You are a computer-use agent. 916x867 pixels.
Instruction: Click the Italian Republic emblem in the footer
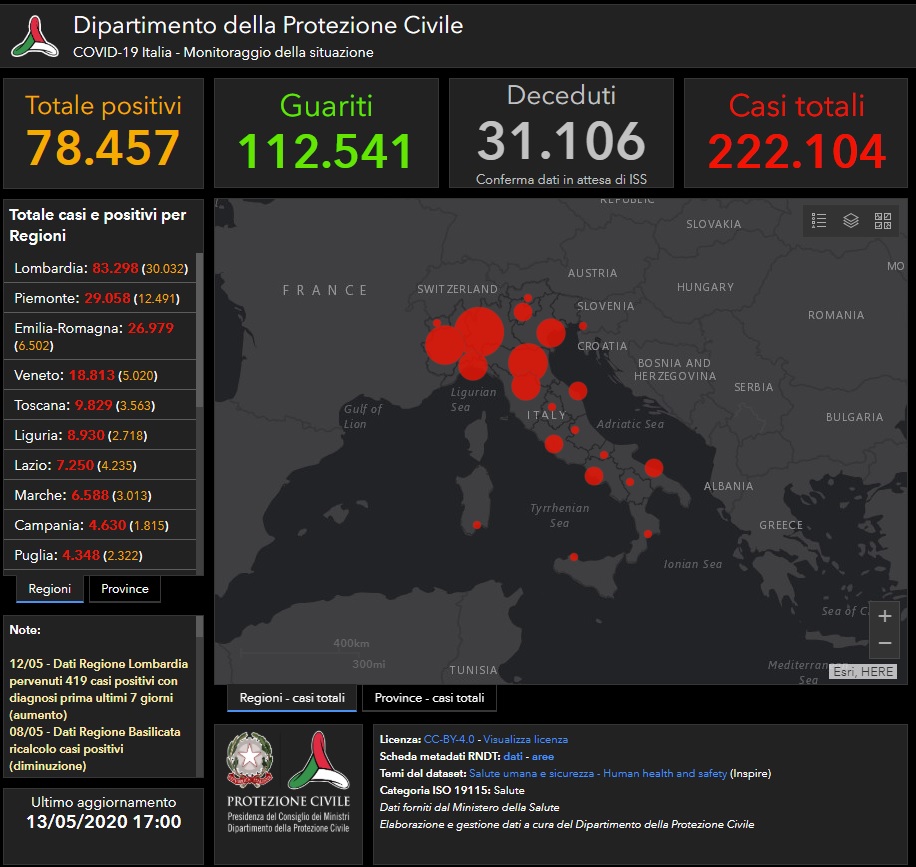pos(249,759)
